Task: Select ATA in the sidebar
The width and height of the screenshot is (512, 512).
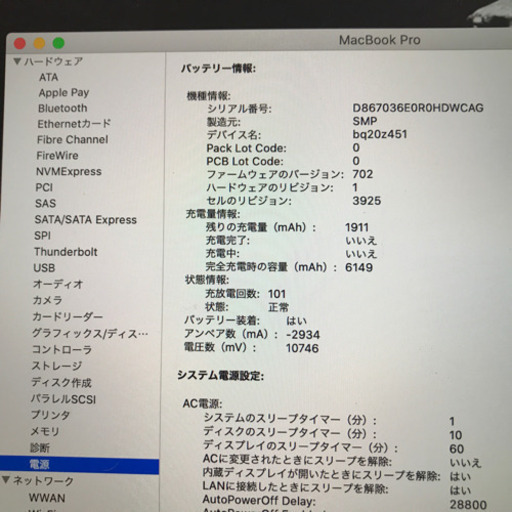Action: (x=49, y=77)
